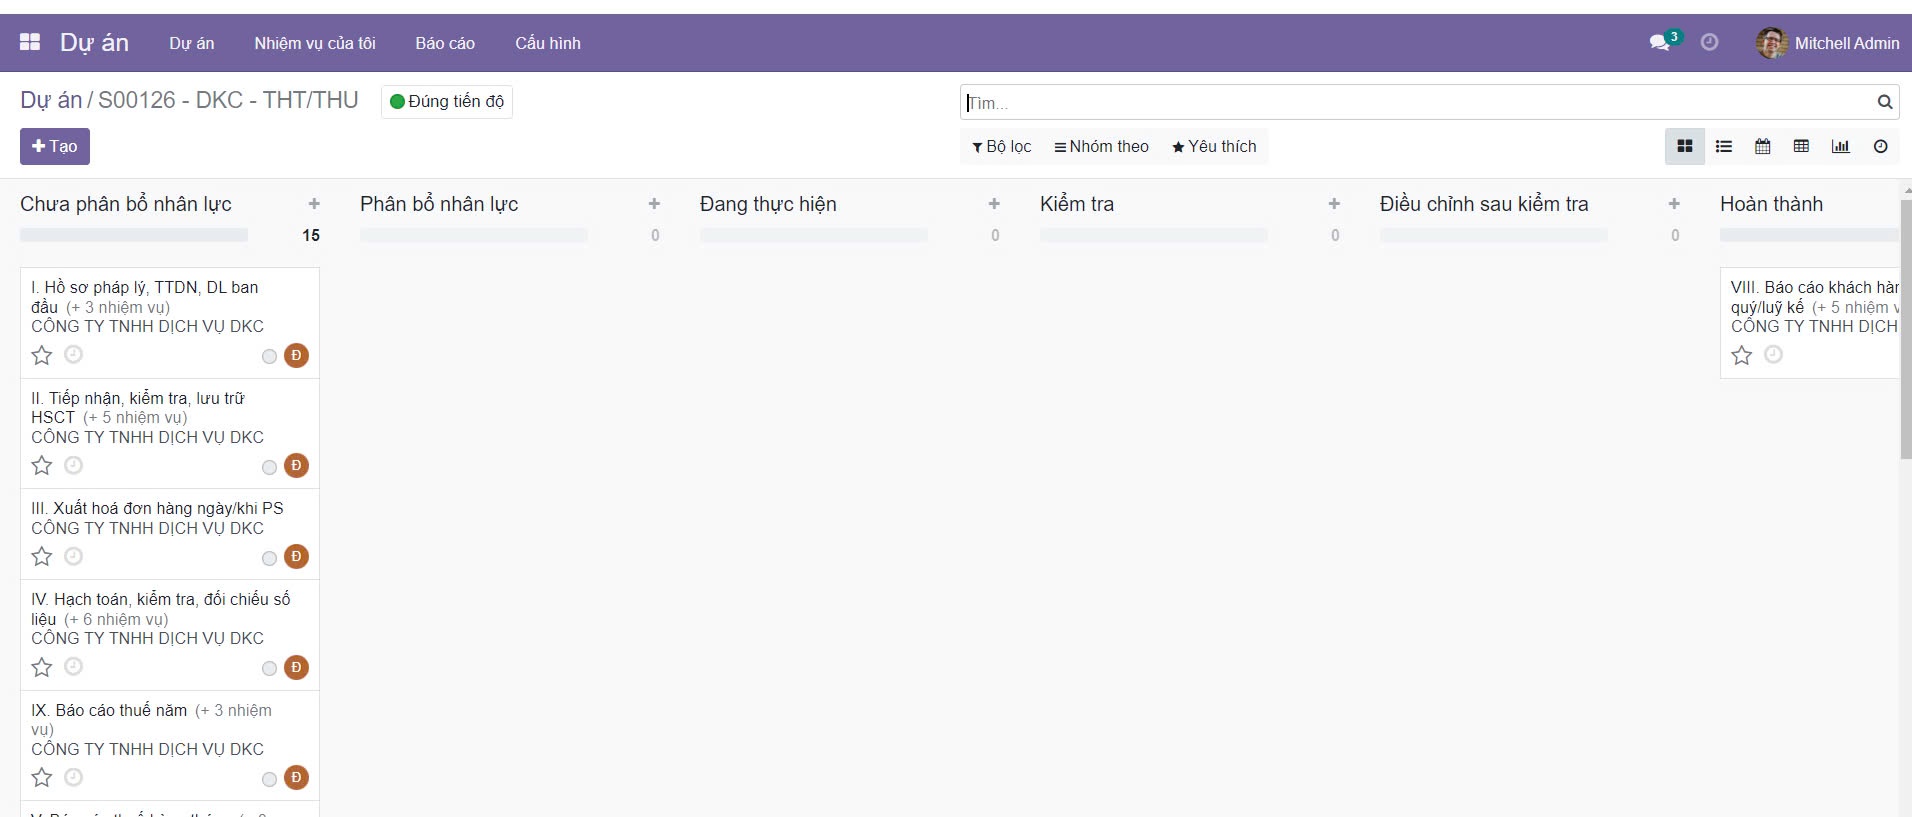1912x817 pixels.
Task: Toggle favorite on 'III. Xuất hoá đơn' task
Action: click(x=42, y=557)
